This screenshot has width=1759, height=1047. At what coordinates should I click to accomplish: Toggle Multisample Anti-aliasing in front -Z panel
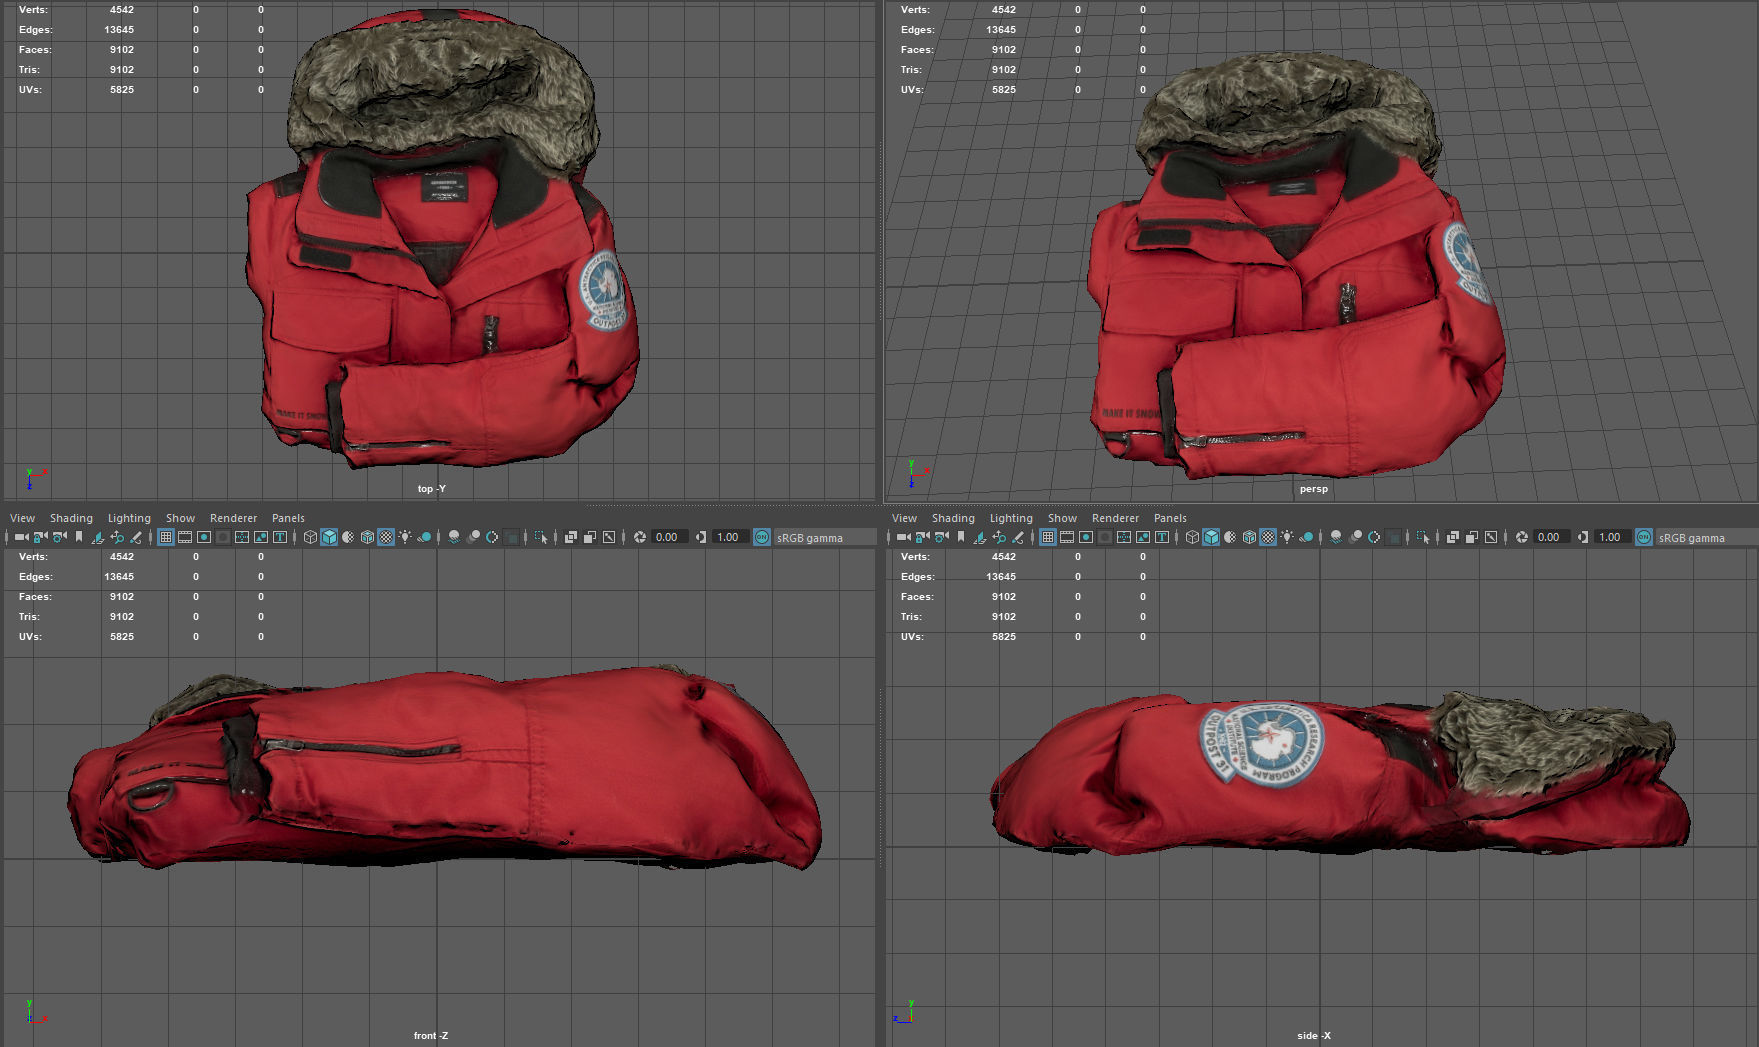coord(492,537)
